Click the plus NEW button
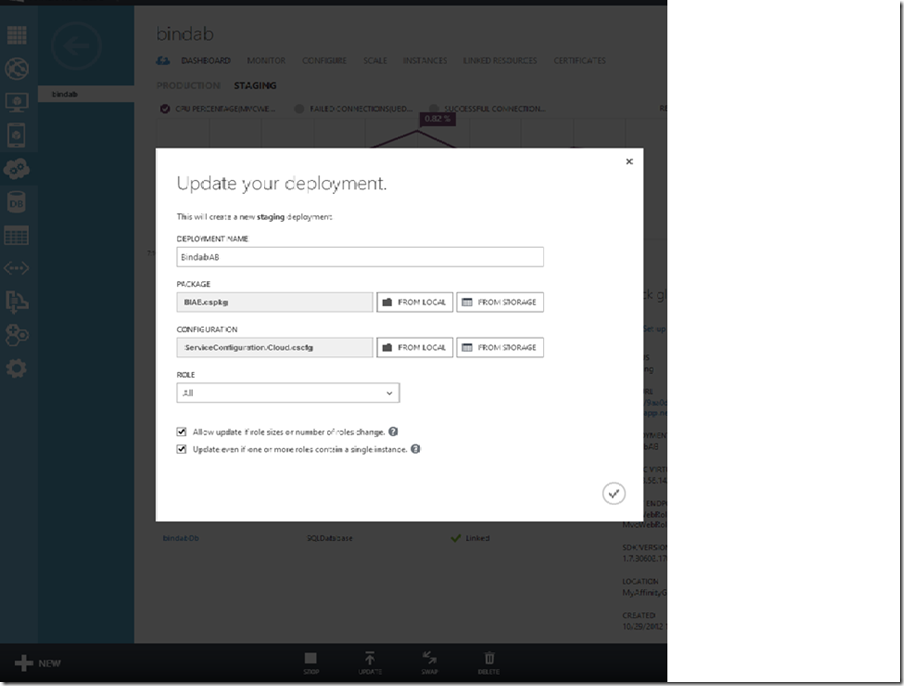Viewport: 904px width, 686px height. tap(37, 663)
